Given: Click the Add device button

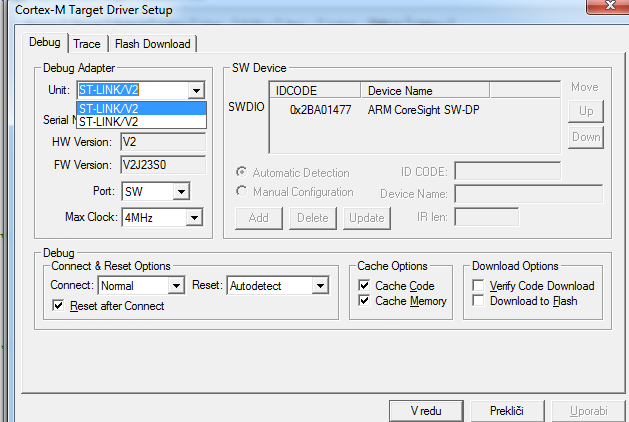Looking at the screenshot, I should [259, 218].
